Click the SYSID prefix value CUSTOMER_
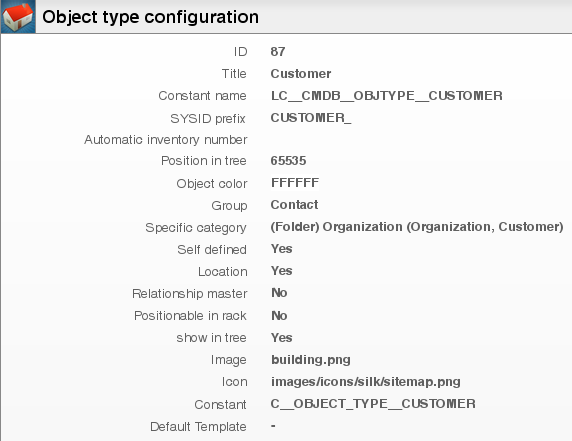This screenshot has height=441, width=572. [311, 118]
